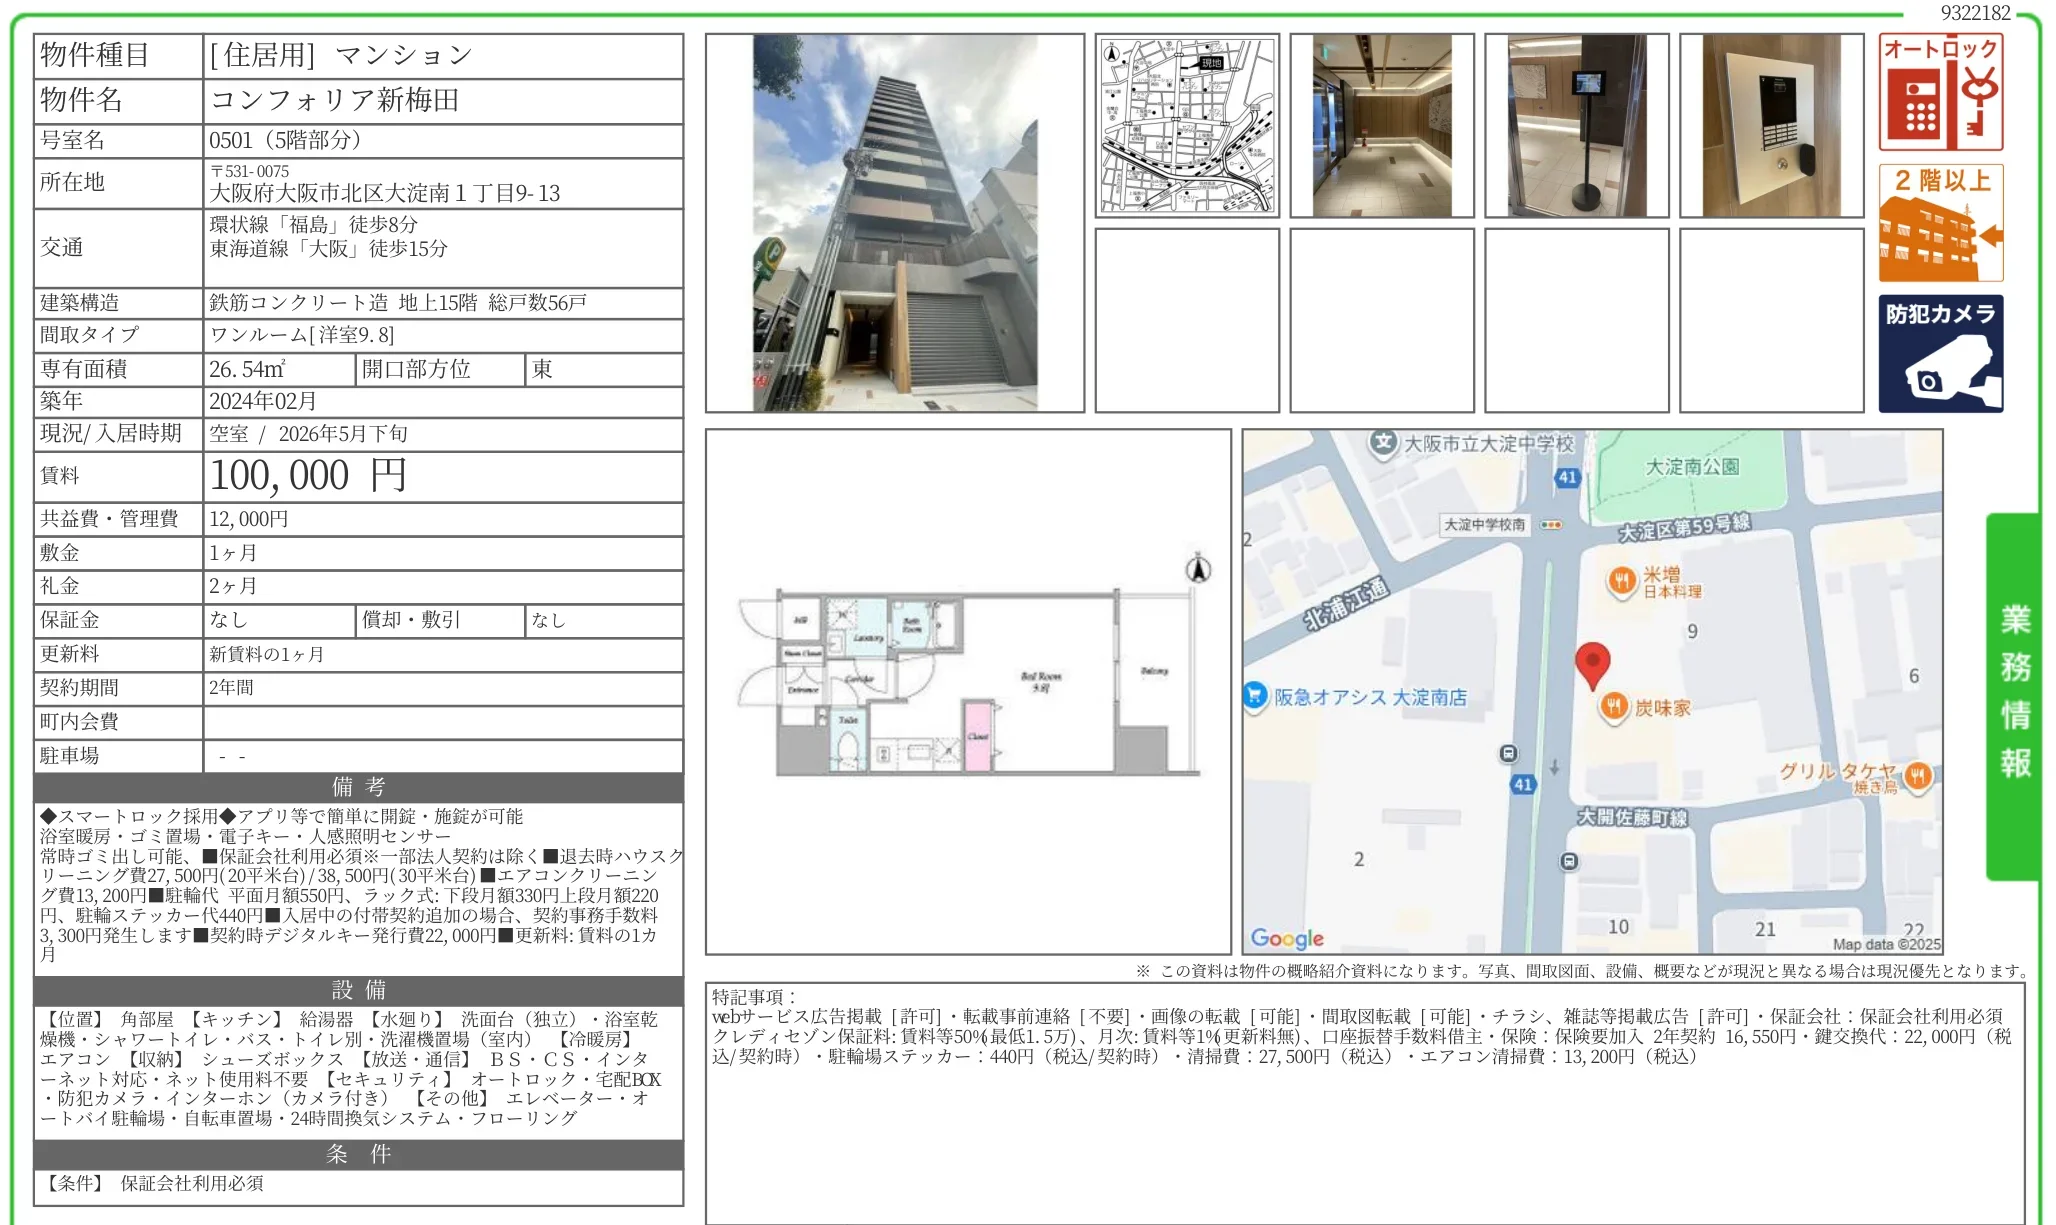Screen dimensions: 2056x1225
Task: Open the Google logo link on the map
Action: [1289, 938]
